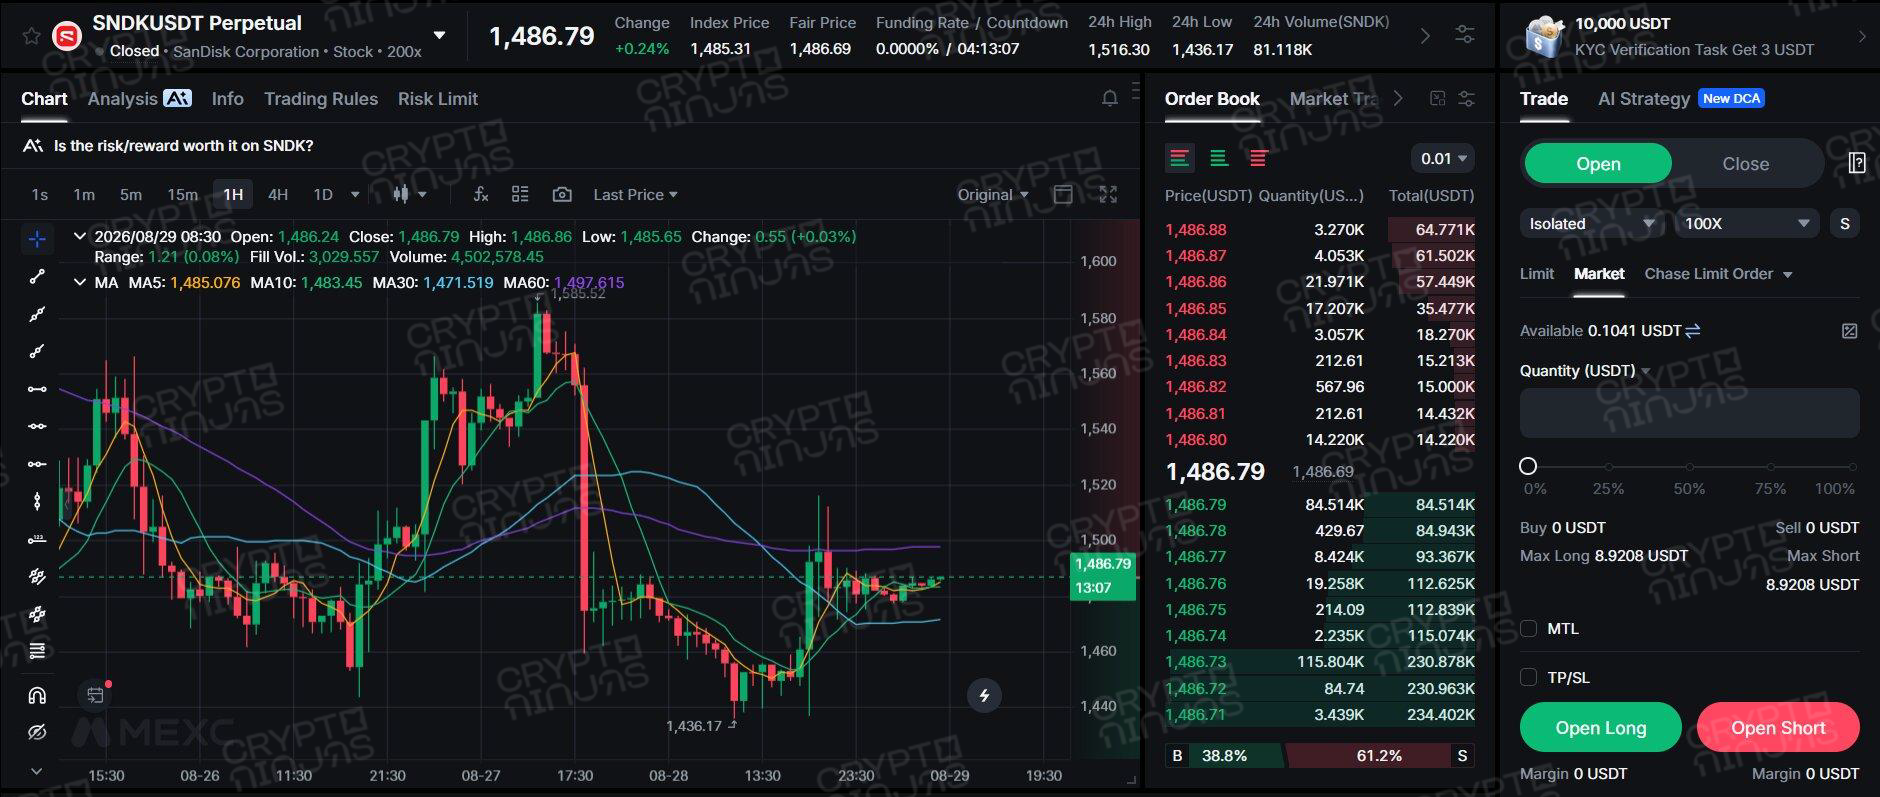Expand chart to fullscreen

coord(1108,194)
